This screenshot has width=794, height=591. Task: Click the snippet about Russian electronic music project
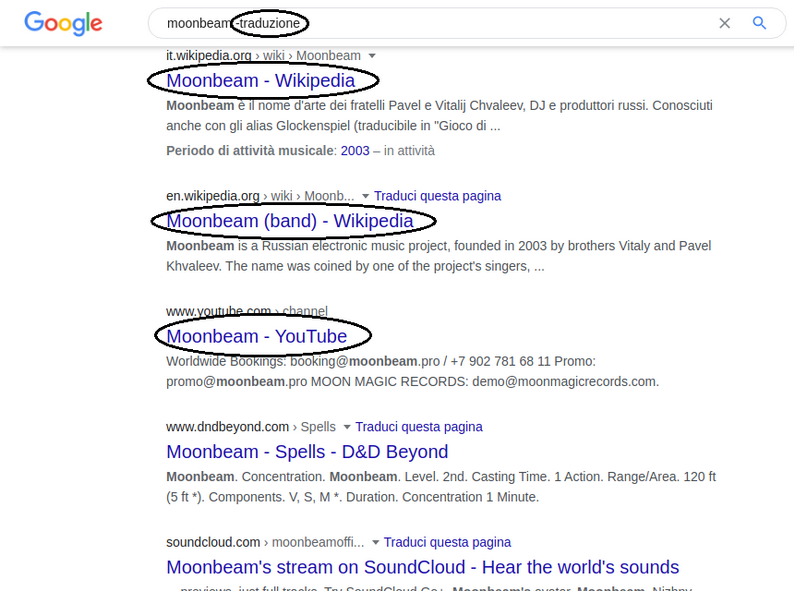(x=439, y=256)
